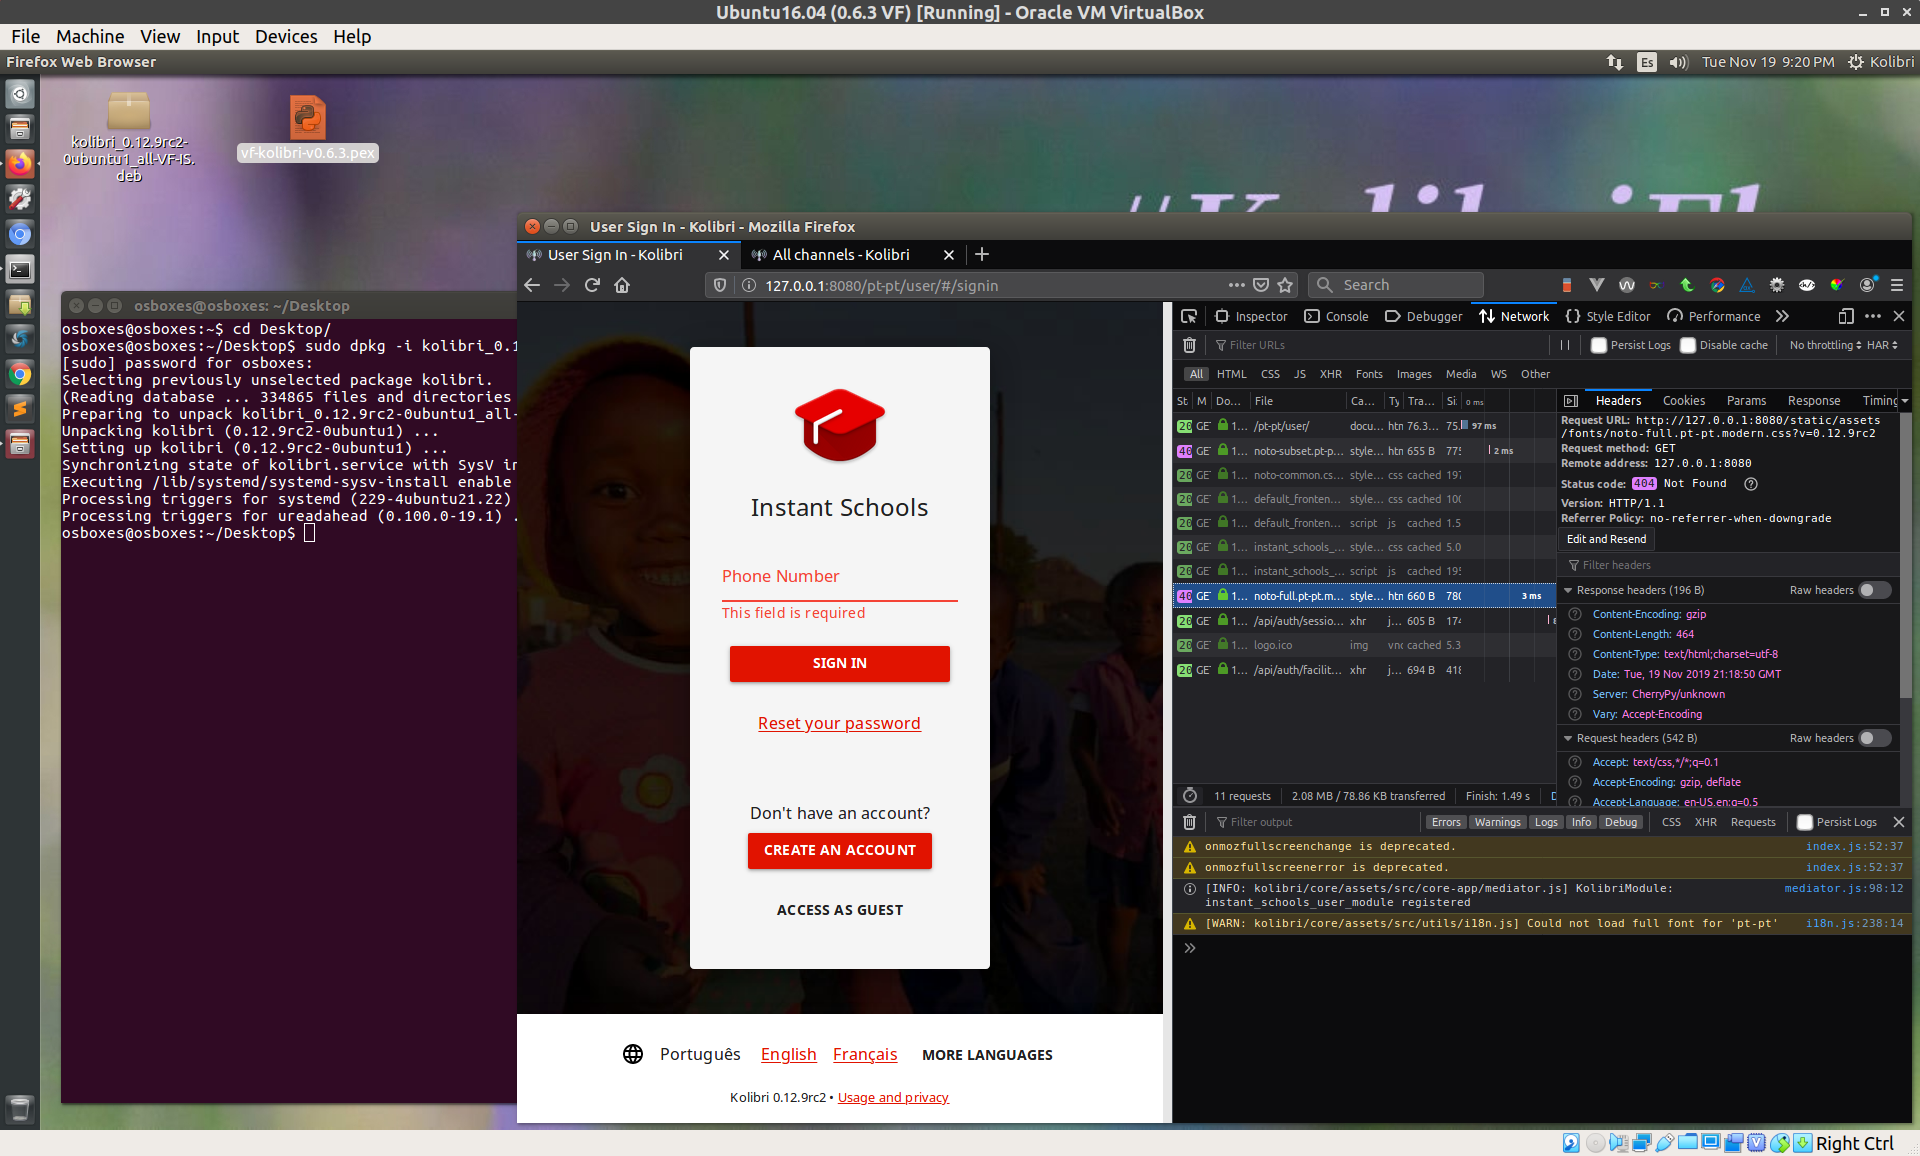Pause network traffic recording

1566,345
